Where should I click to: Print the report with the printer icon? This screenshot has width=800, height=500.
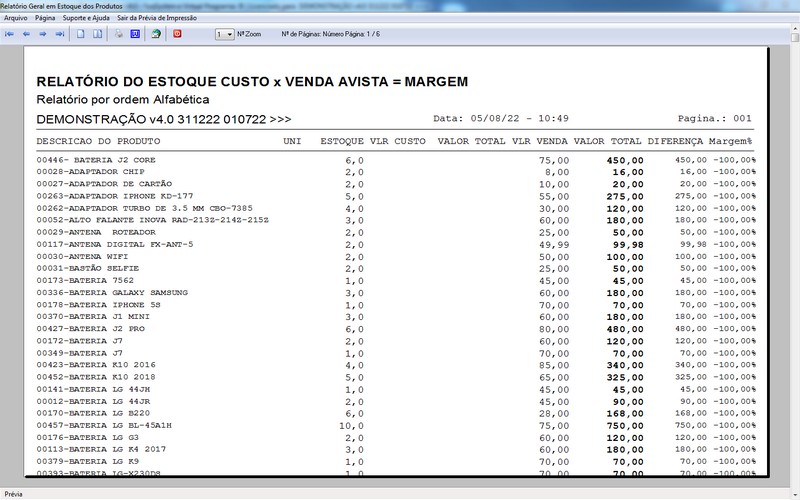[118, 34]
